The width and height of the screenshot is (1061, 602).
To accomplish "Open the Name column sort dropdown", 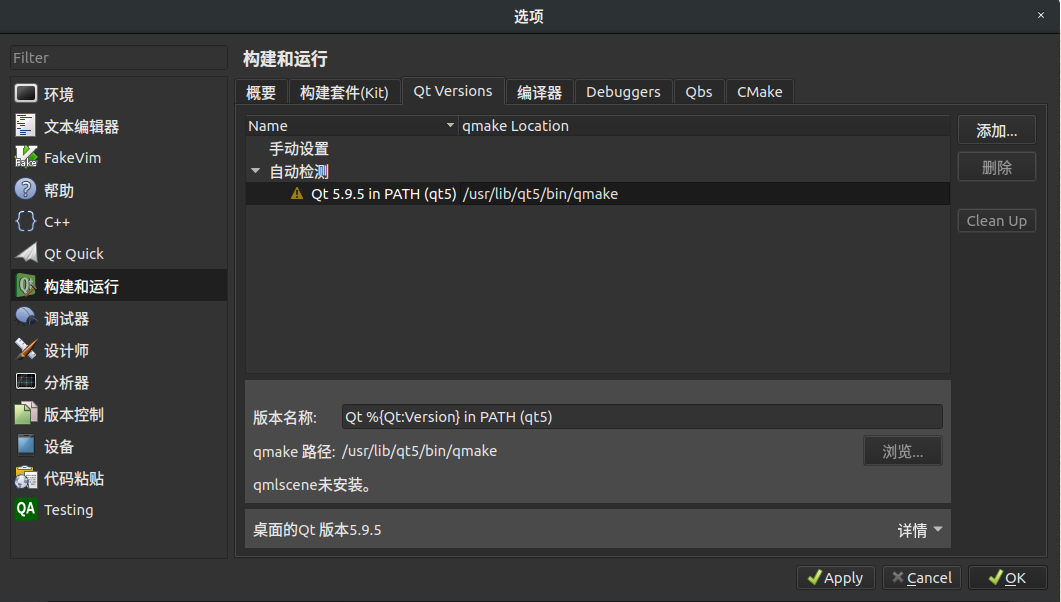I will click(x=449, y=125).
